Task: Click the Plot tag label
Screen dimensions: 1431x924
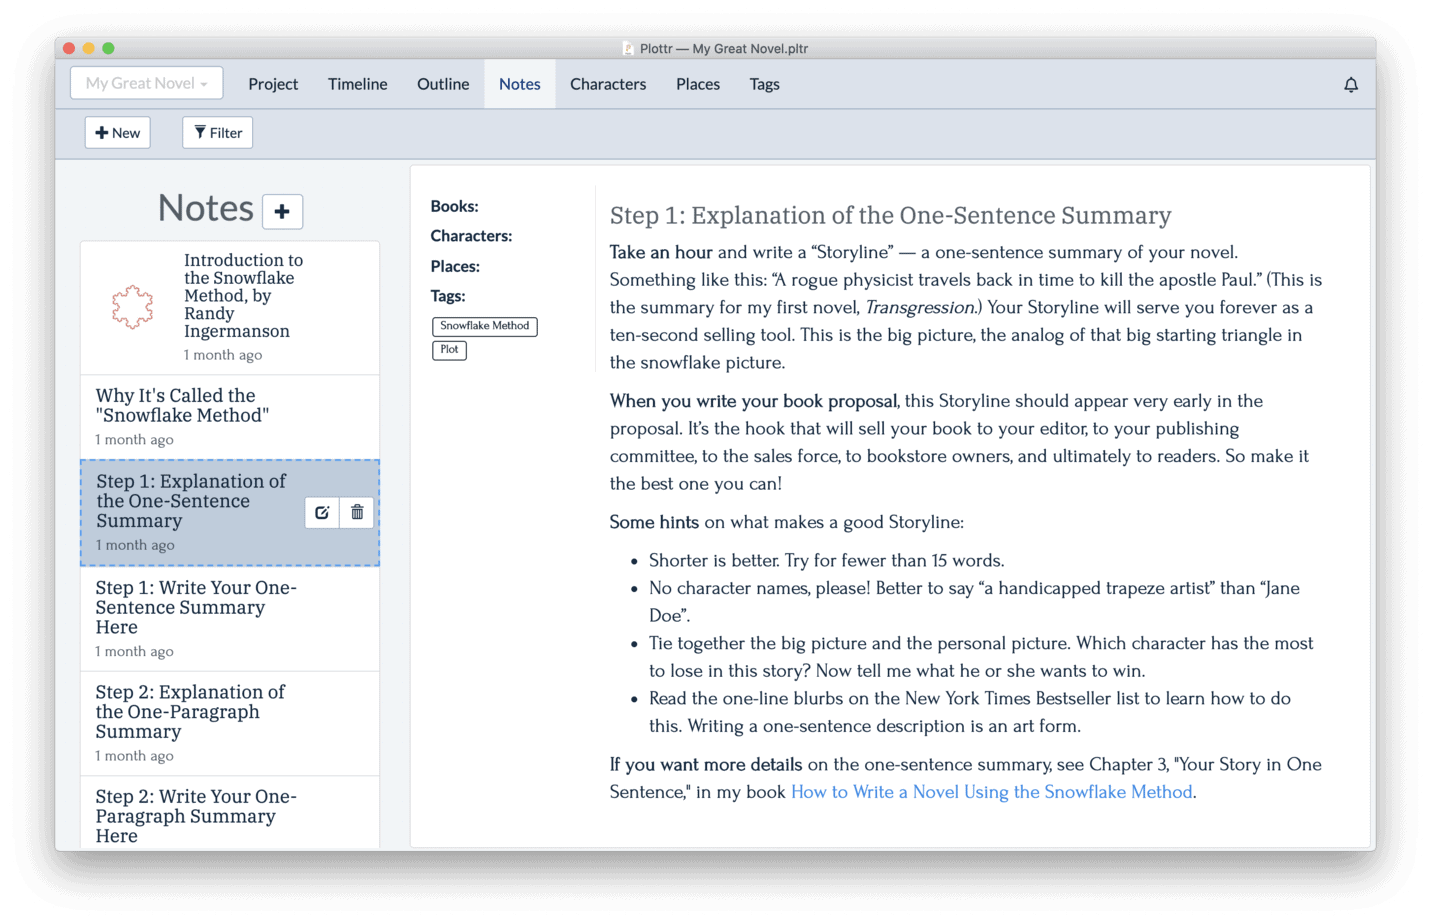Action: 449,350
